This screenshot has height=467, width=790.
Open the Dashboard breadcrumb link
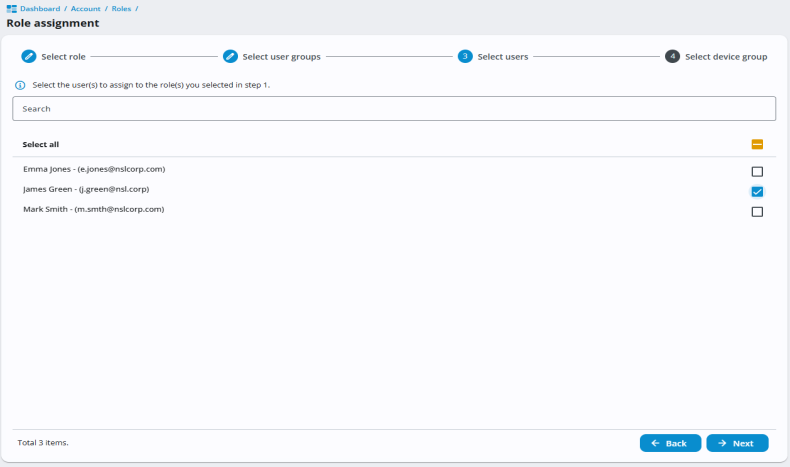[x=40, y=9]
